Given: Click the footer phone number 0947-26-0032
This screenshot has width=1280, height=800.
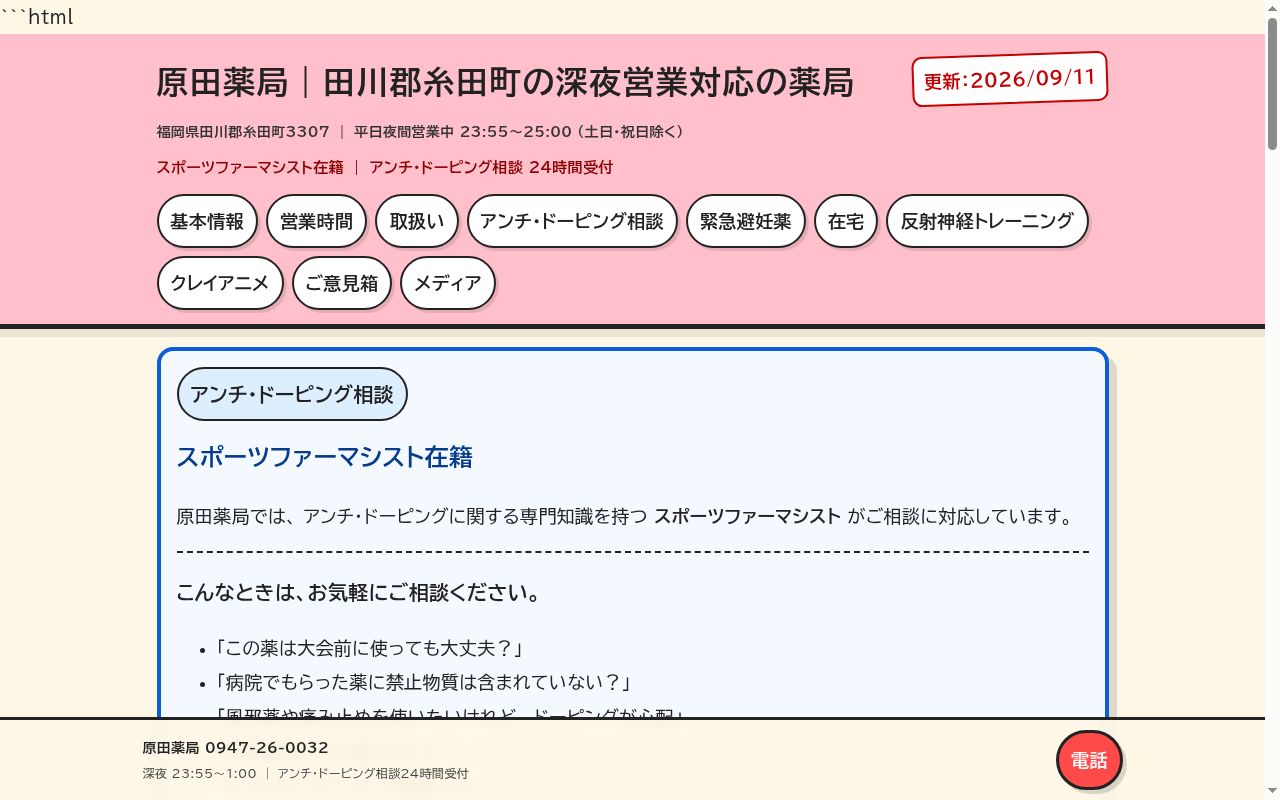Looking at the screenshot, I should tap(267, 748).
